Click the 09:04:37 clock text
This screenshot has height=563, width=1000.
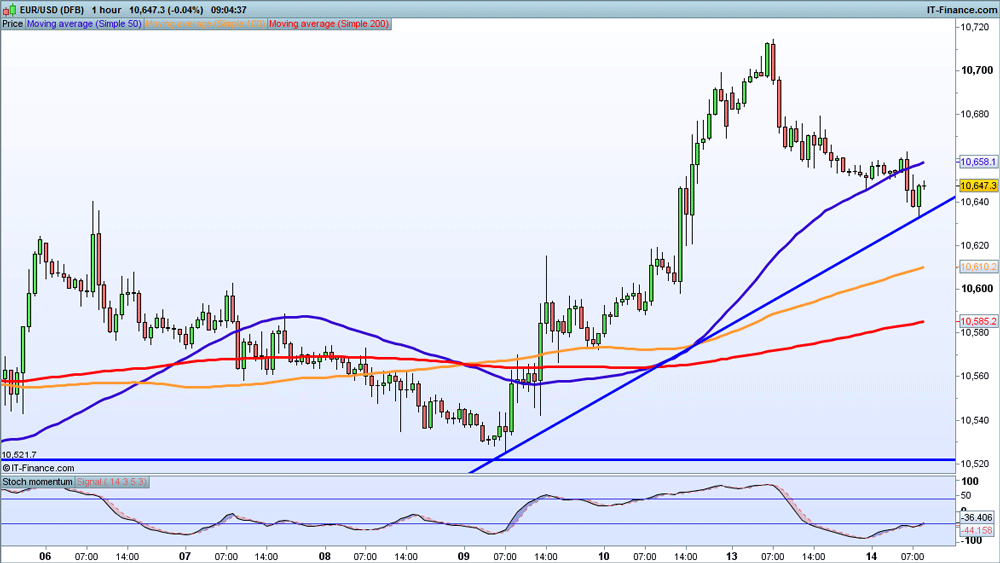229,10
